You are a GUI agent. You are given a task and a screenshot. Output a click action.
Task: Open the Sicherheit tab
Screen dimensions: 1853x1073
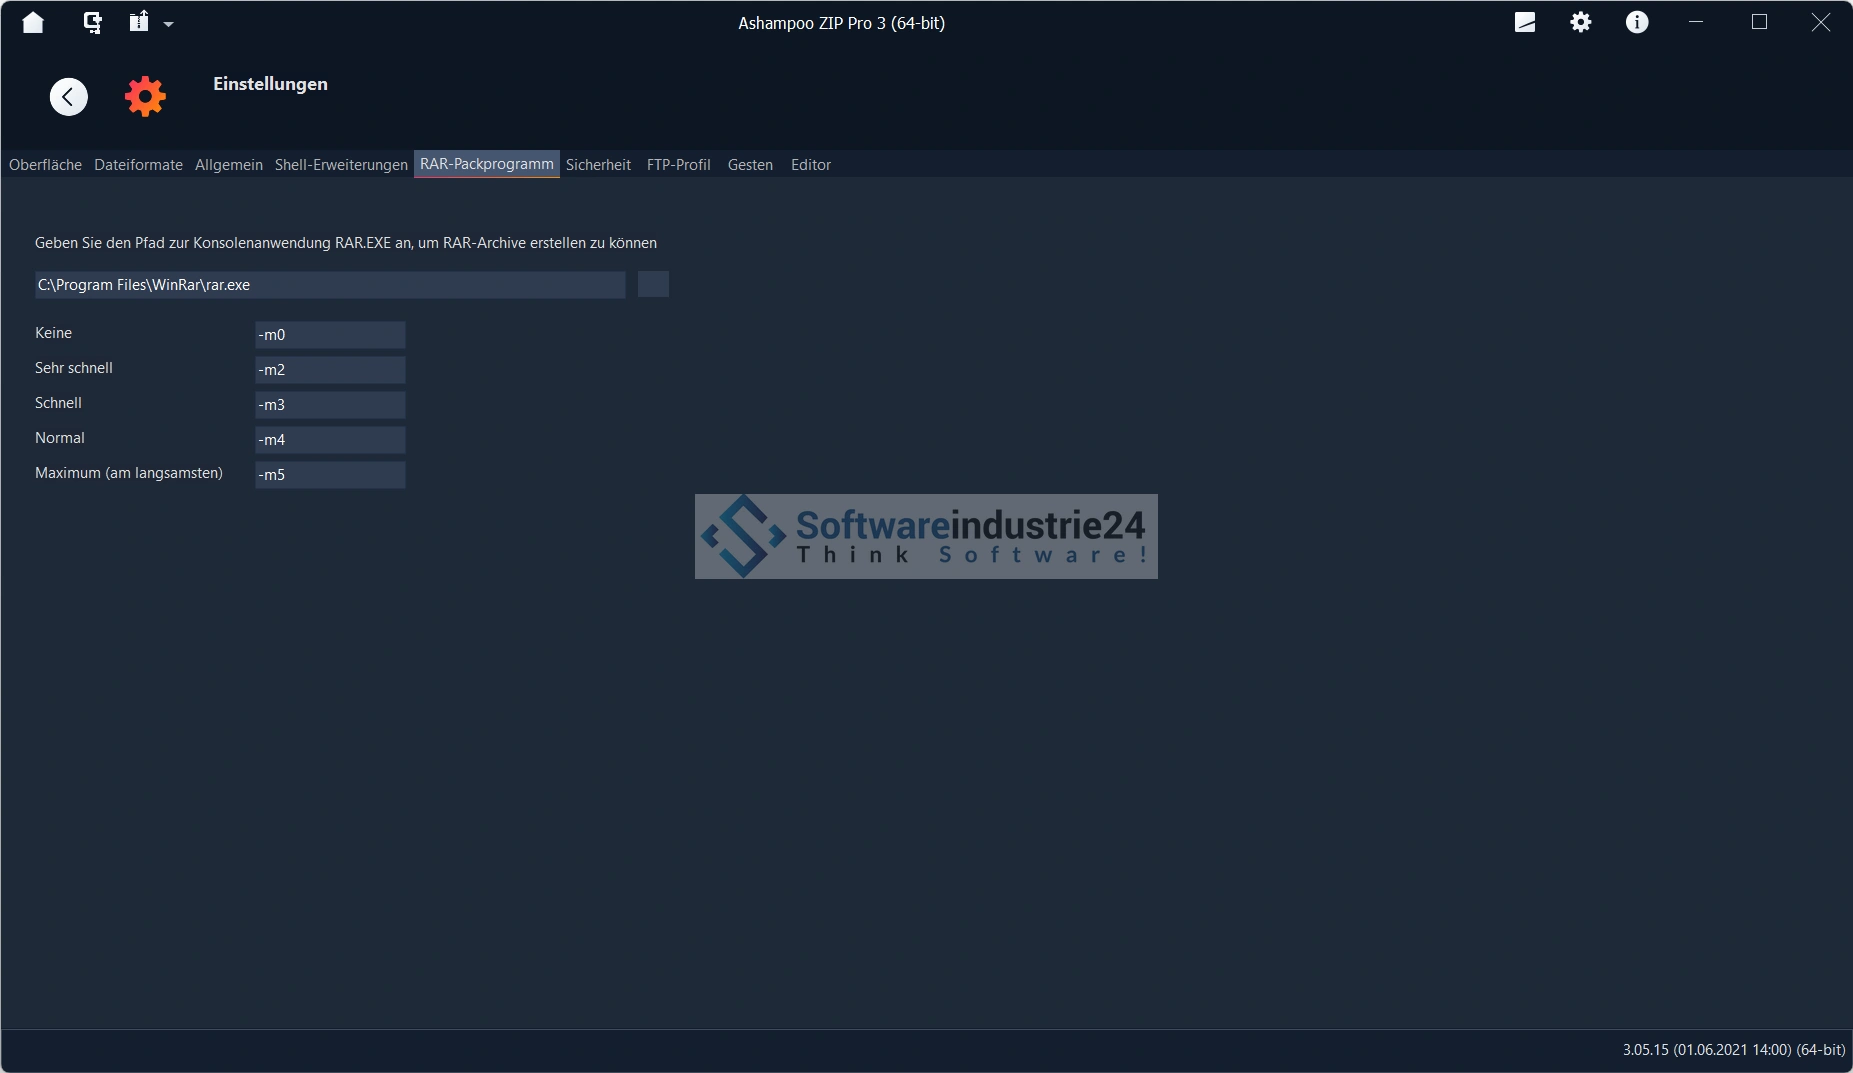point(598,165)
